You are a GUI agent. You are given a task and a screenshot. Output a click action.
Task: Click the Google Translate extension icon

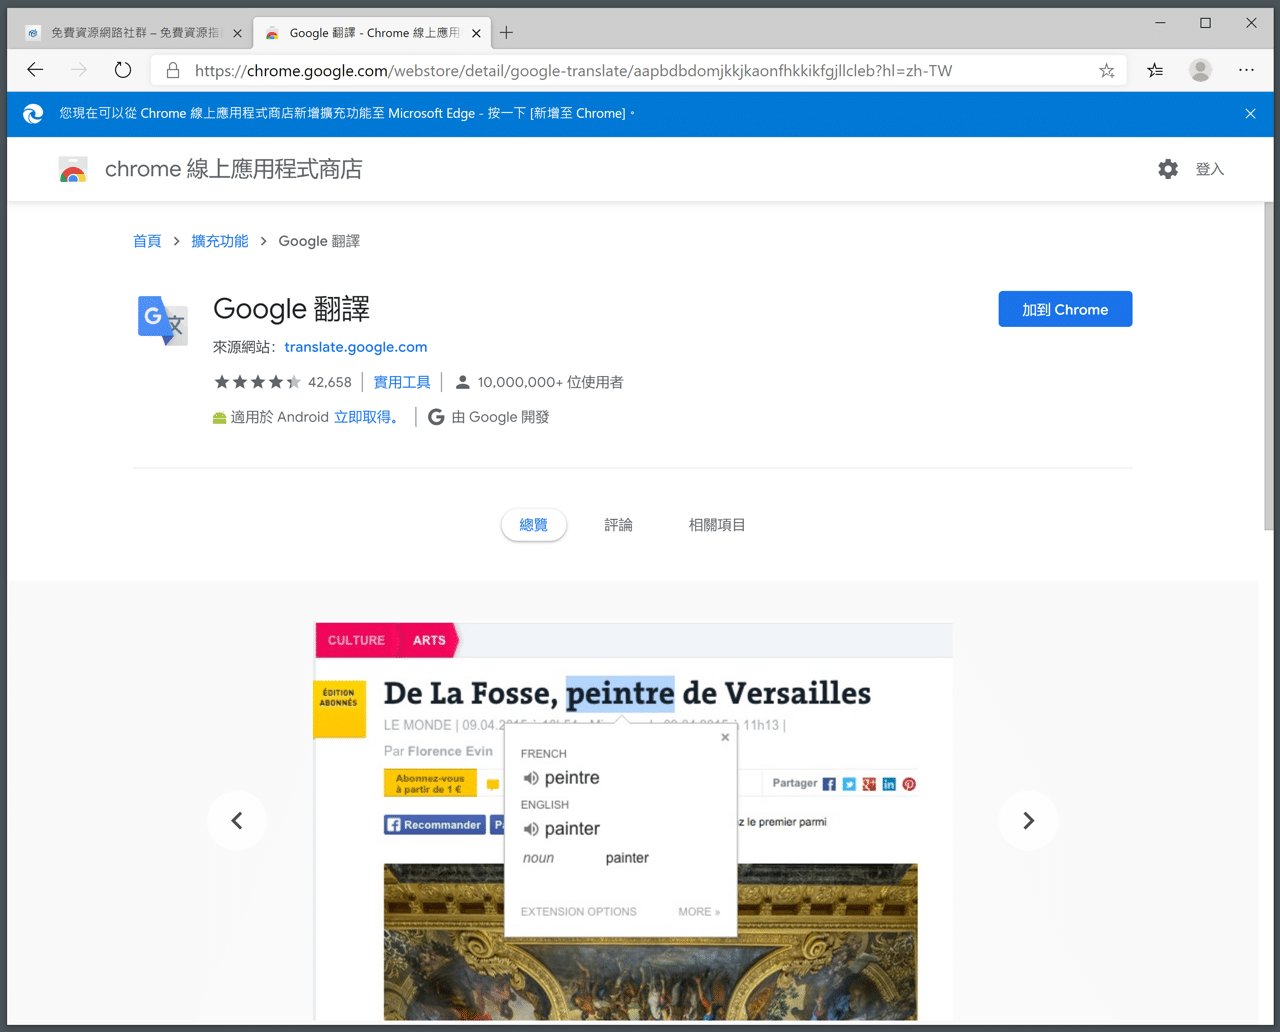(x=162, y=320)
